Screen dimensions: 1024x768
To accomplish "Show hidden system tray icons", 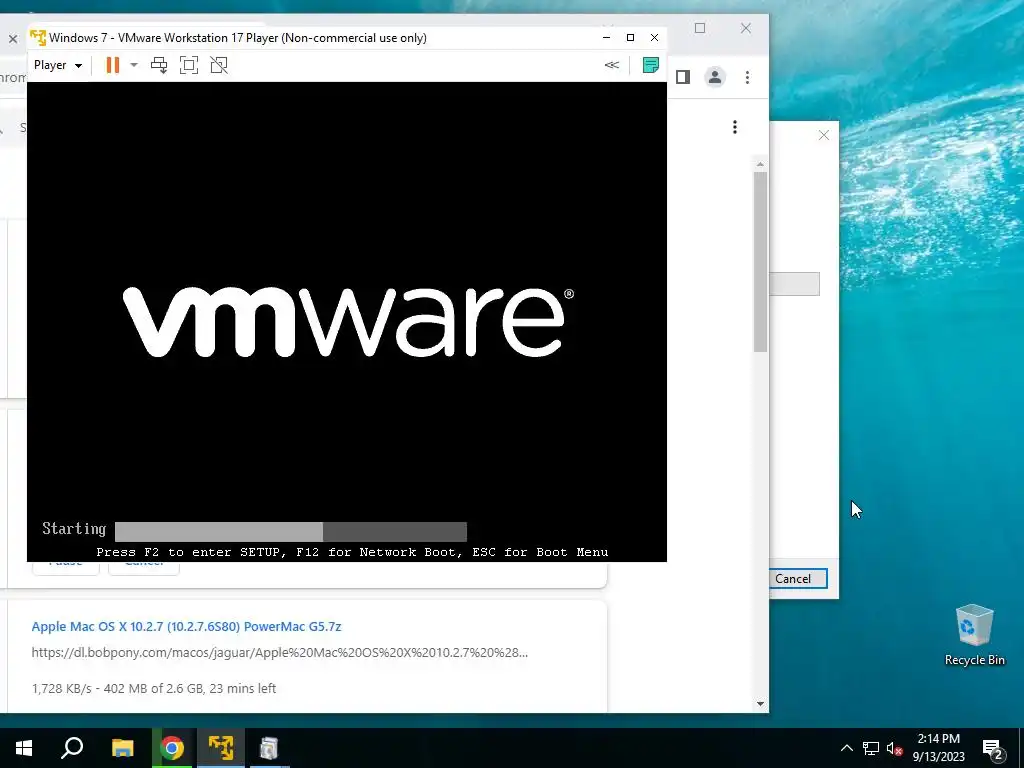I will pos(846,748).
